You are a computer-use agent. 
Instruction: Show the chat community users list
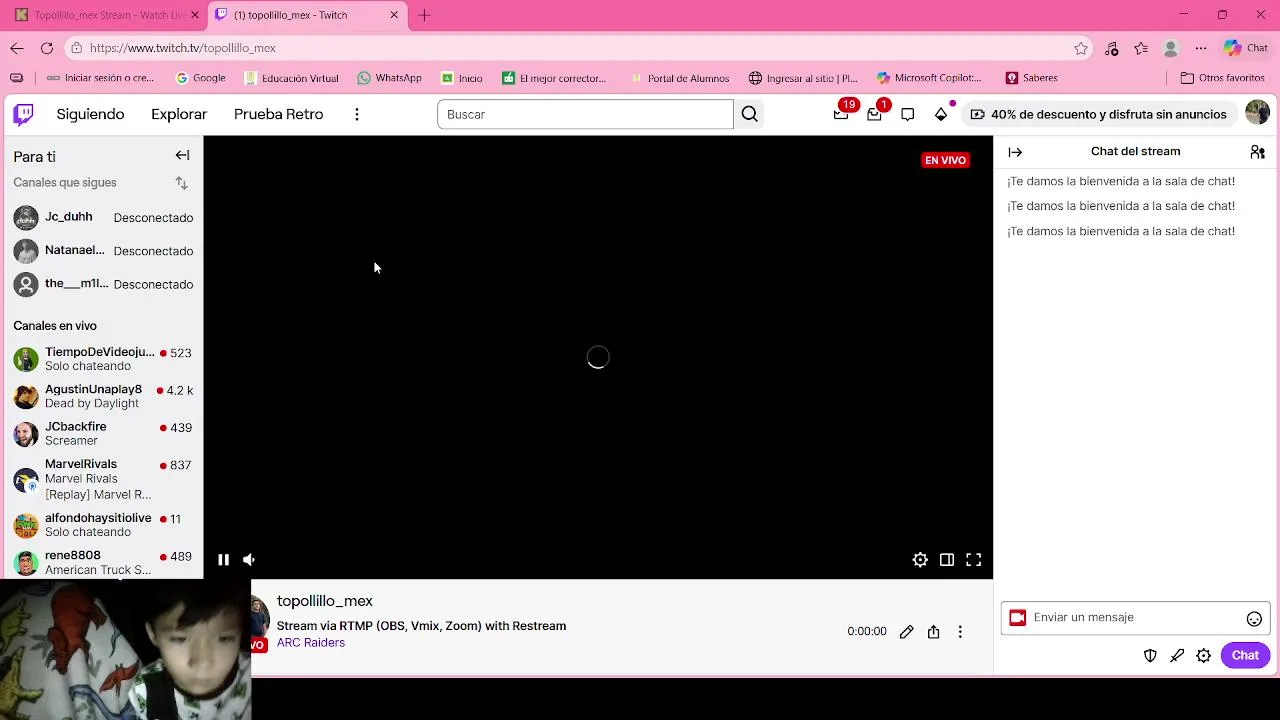(x=1257, y=152)
